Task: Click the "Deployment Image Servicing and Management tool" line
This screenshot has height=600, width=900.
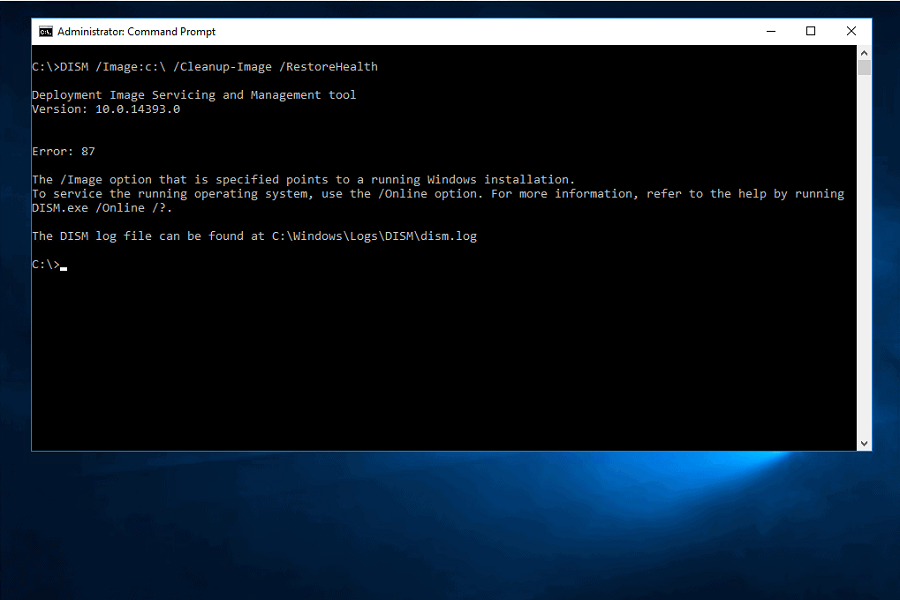Action: click(x=194, y=95)
